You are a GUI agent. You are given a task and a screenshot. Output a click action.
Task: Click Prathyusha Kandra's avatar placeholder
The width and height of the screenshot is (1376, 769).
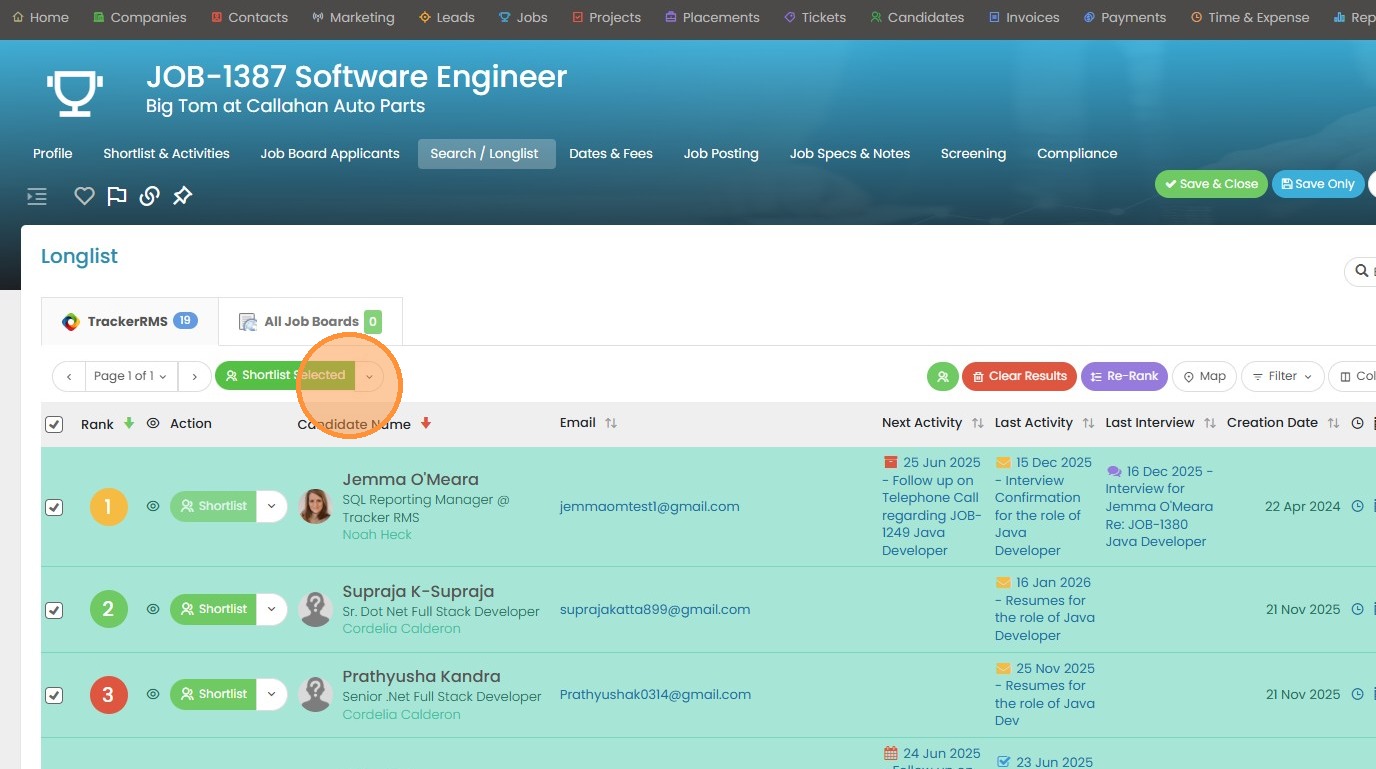pyautogui.click(x=315, y=694)
